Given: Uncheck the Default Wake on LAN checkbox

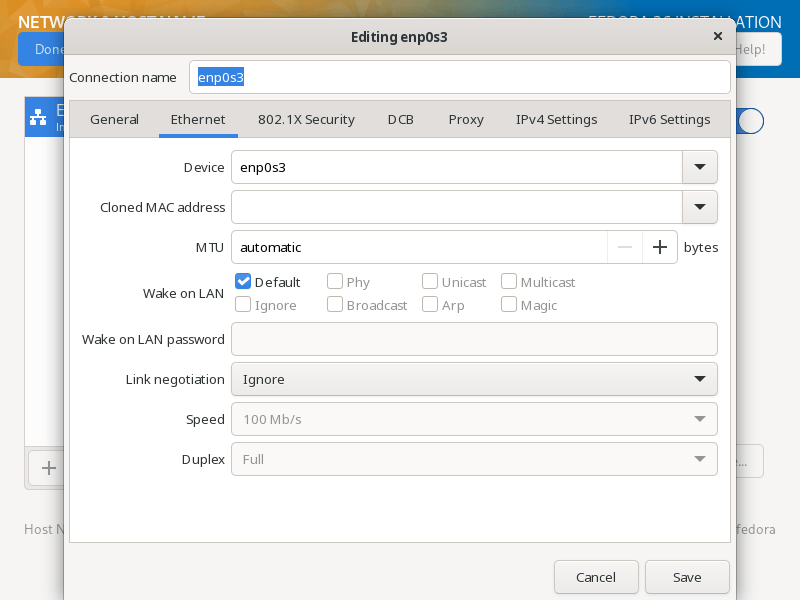Looking at the screenshot, I should (x=243, y=282).
